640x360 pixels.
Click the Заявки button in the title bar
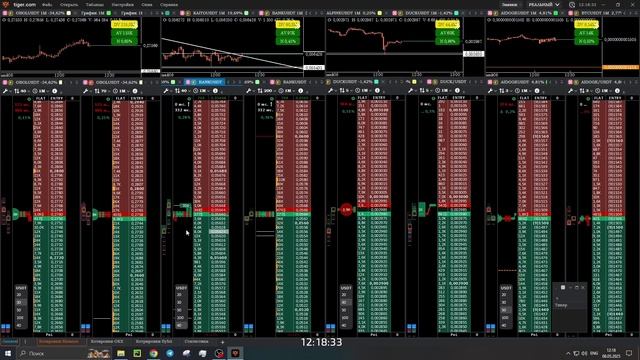(509, 4)
